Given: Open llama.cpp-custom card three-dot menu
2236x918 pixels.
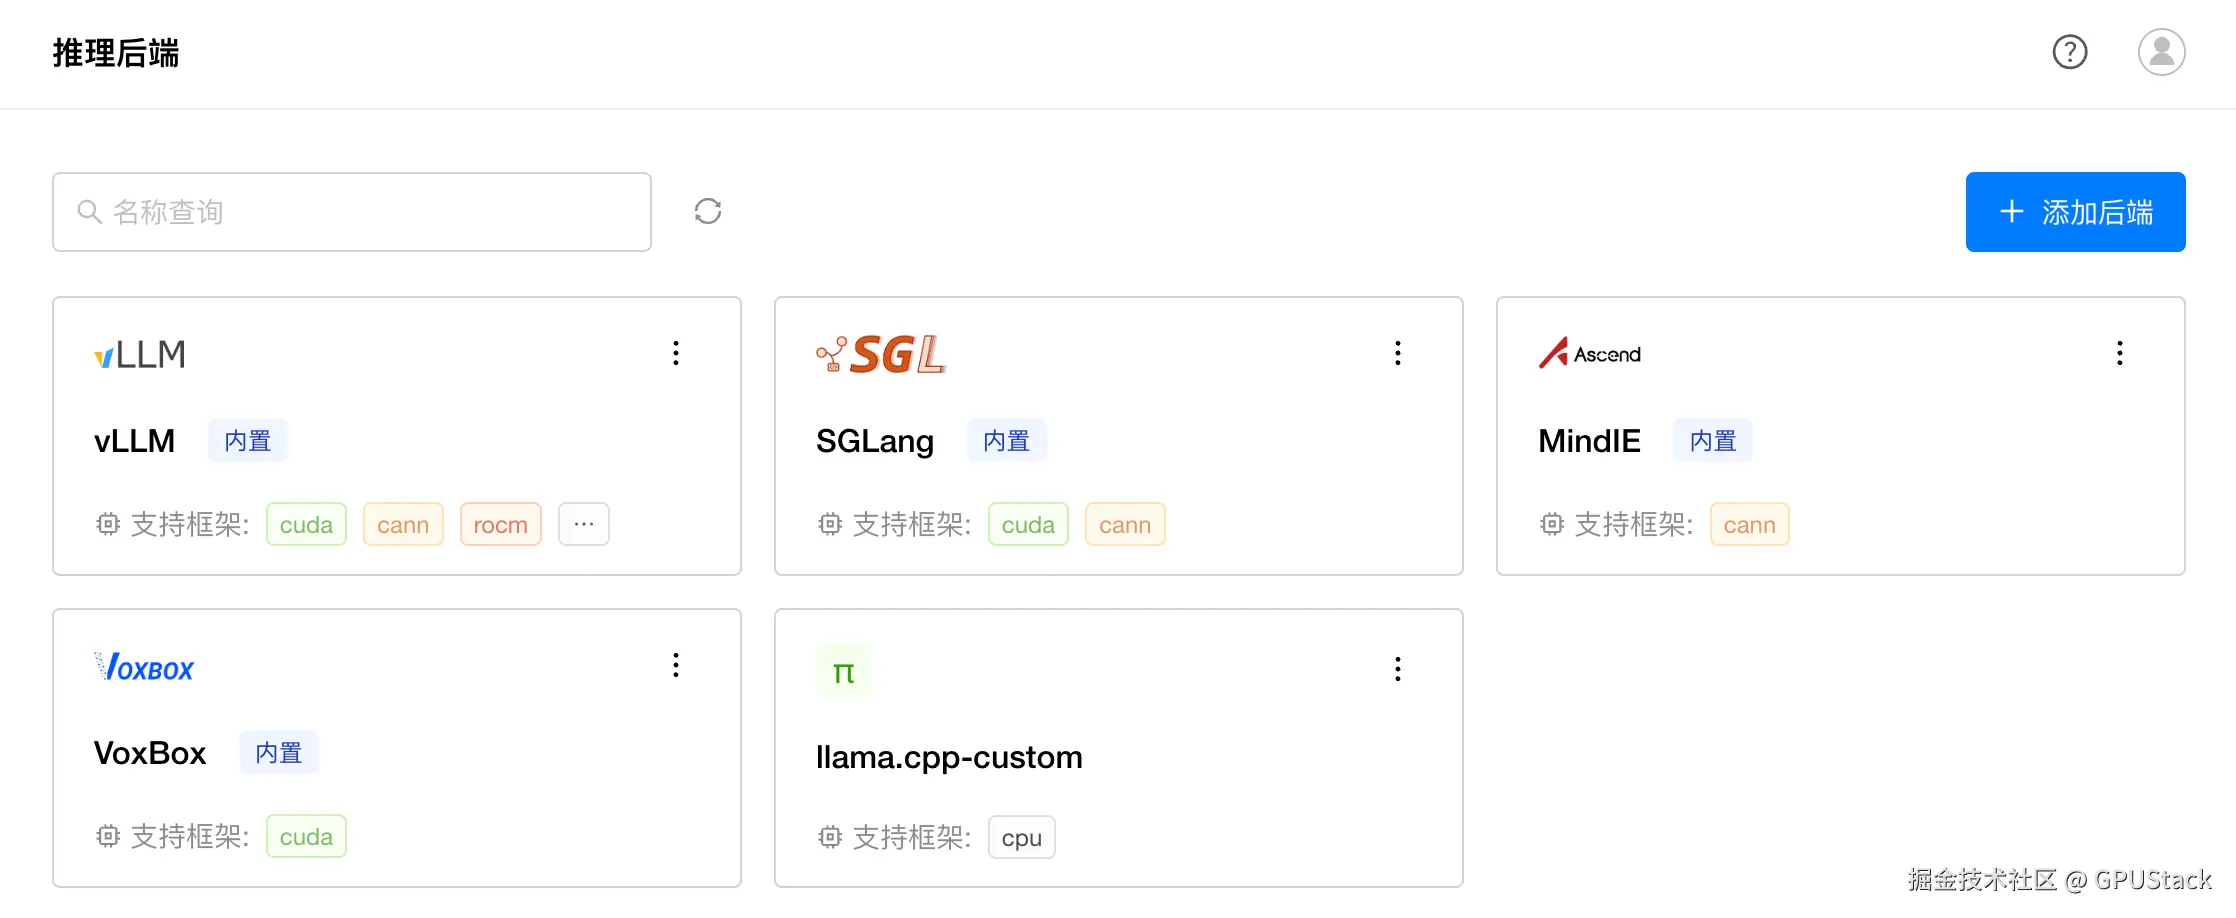Looking at the screenshot, I should 1398,669.
